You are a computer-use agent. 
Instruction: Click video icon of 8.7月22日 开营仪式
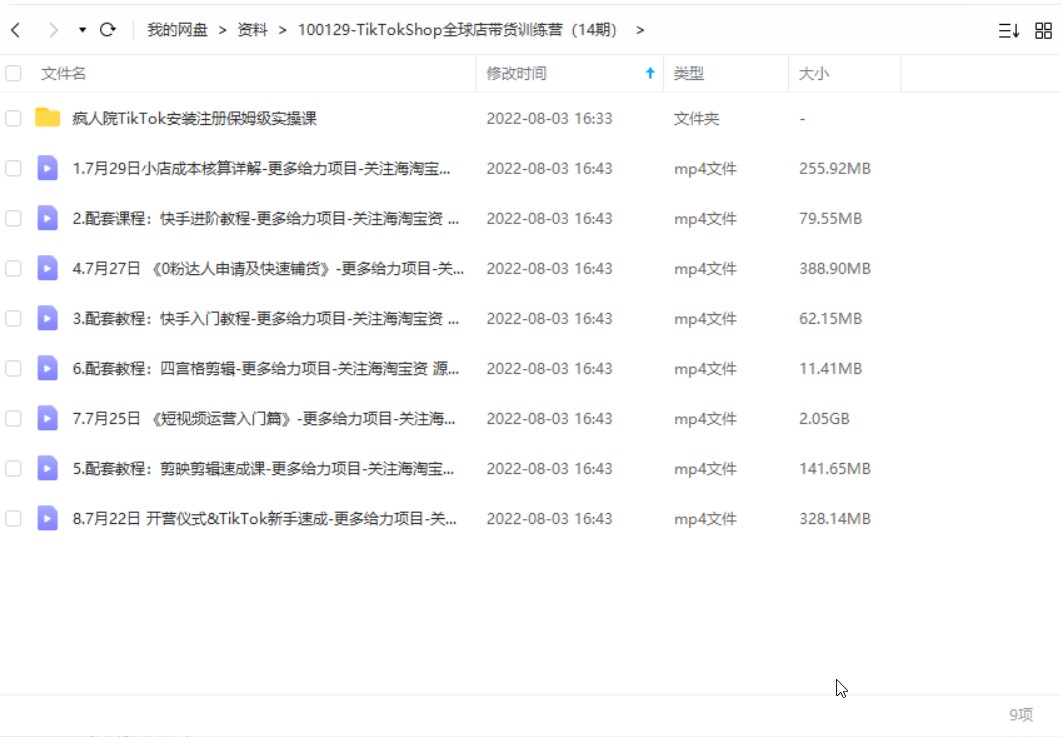[x=47, y=518]
